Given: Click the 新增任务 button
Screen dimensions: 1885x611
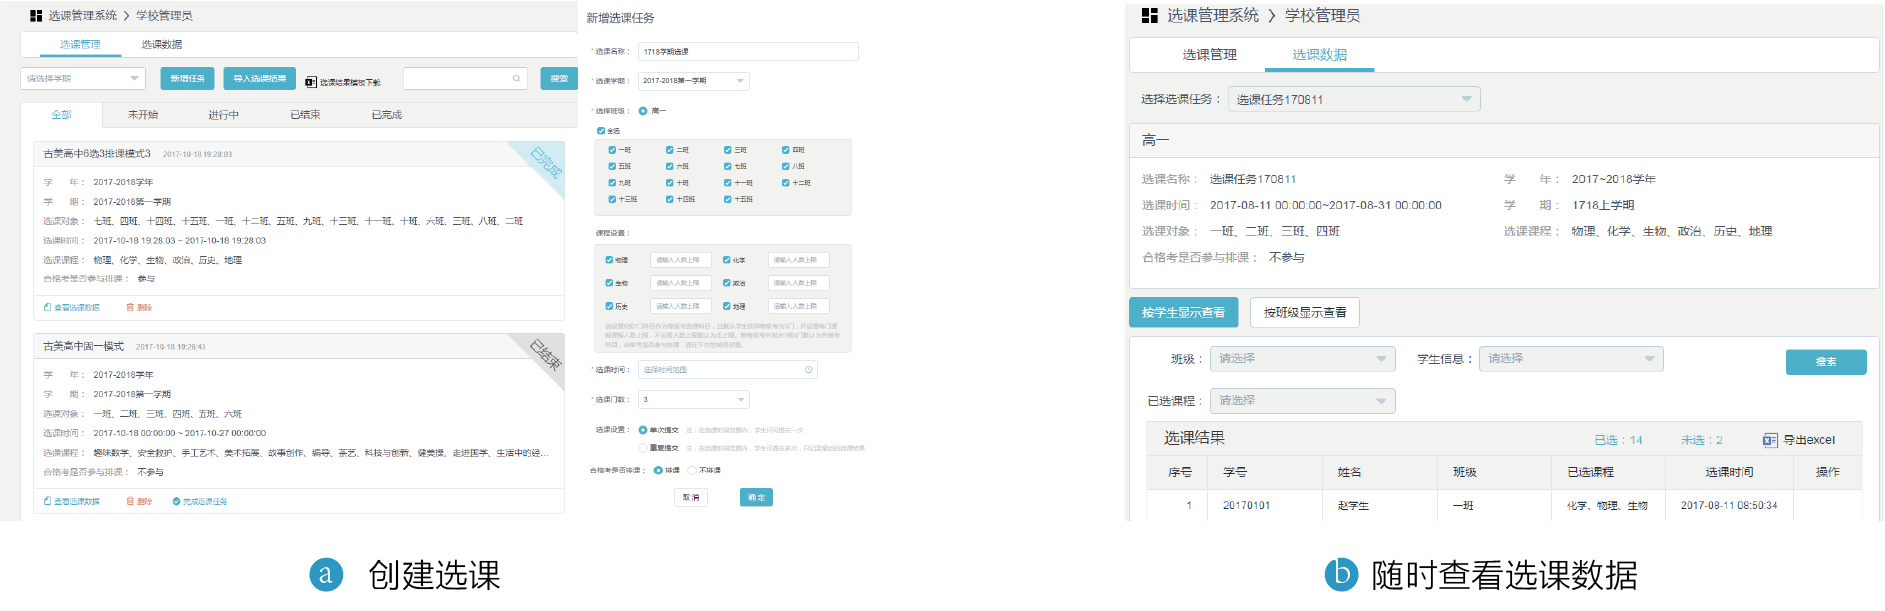Looking at the screenshot, I should 187,78.
